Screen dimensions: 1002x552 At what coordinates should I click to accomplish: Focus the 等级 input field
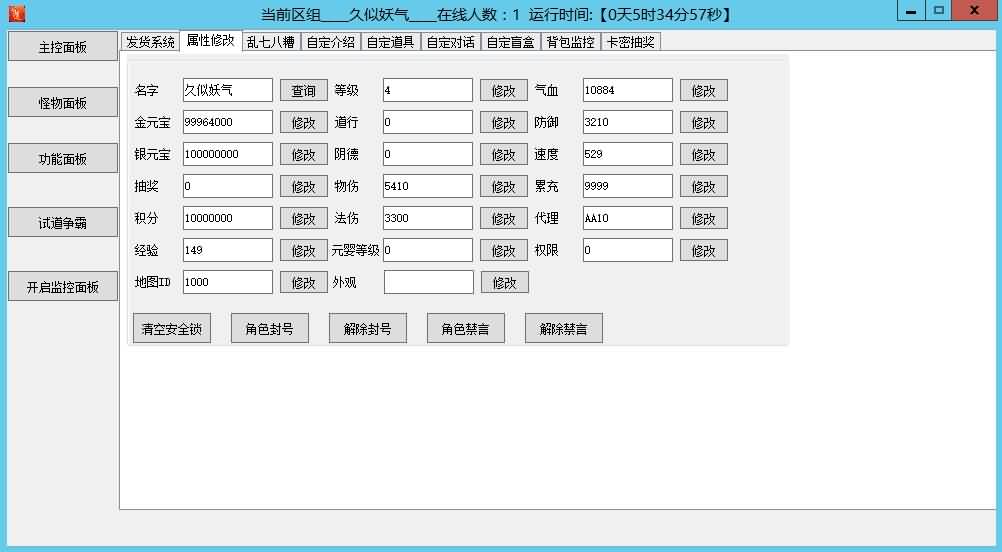pos(428,90)
